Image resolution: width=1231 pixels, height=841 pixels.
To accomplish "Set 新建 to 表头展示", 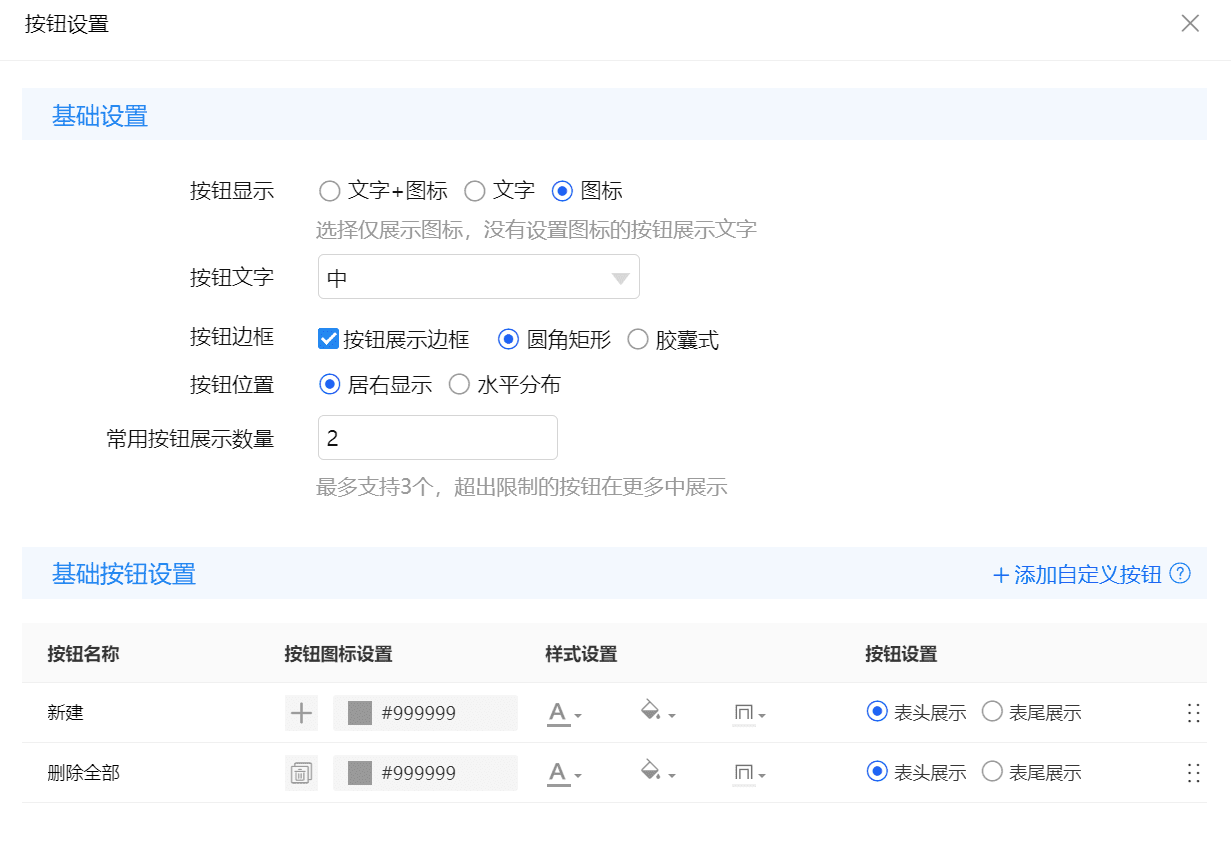I will 877,712.
